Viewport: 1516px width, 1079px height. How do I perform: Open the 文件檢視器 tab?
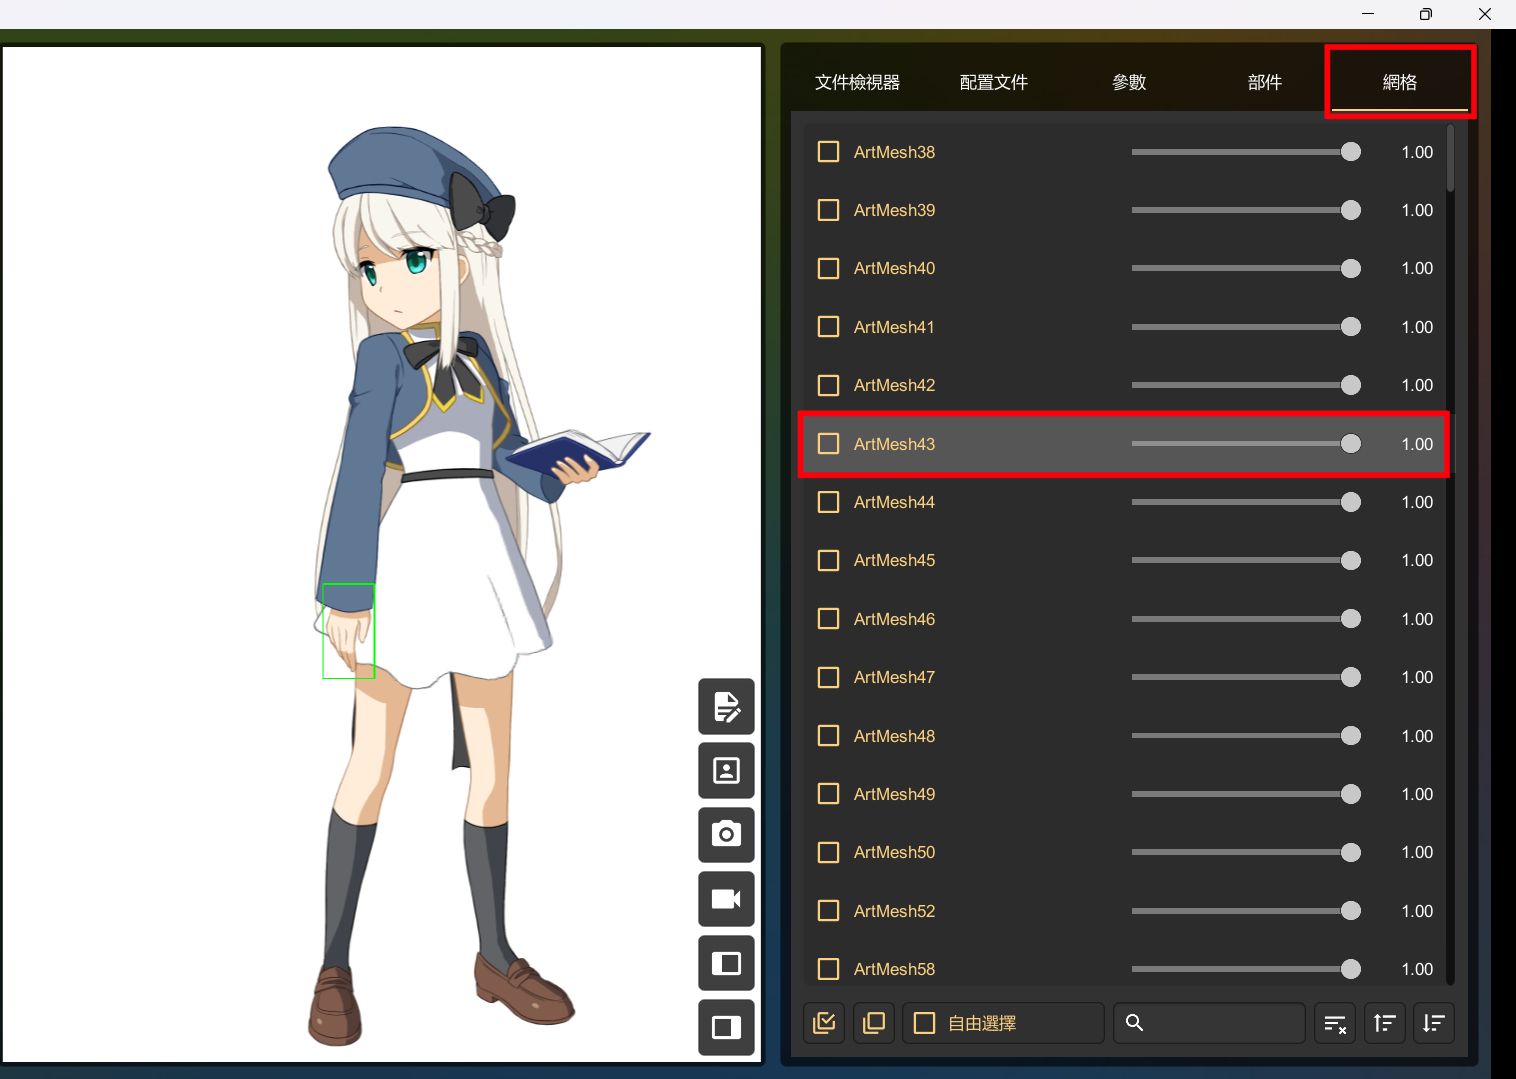[x=857, y=82]
